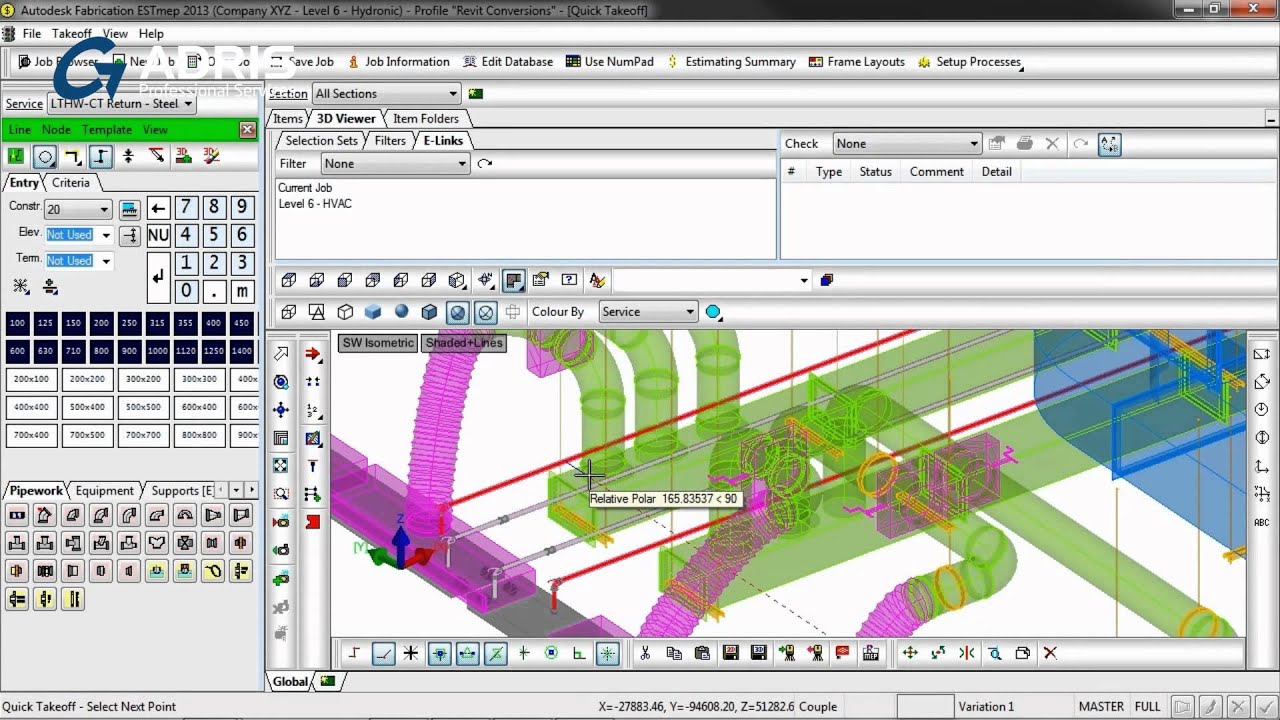Screen dimensions: 1280x720
Task: Open the Filter dropdown set to None
Action: 395,163
